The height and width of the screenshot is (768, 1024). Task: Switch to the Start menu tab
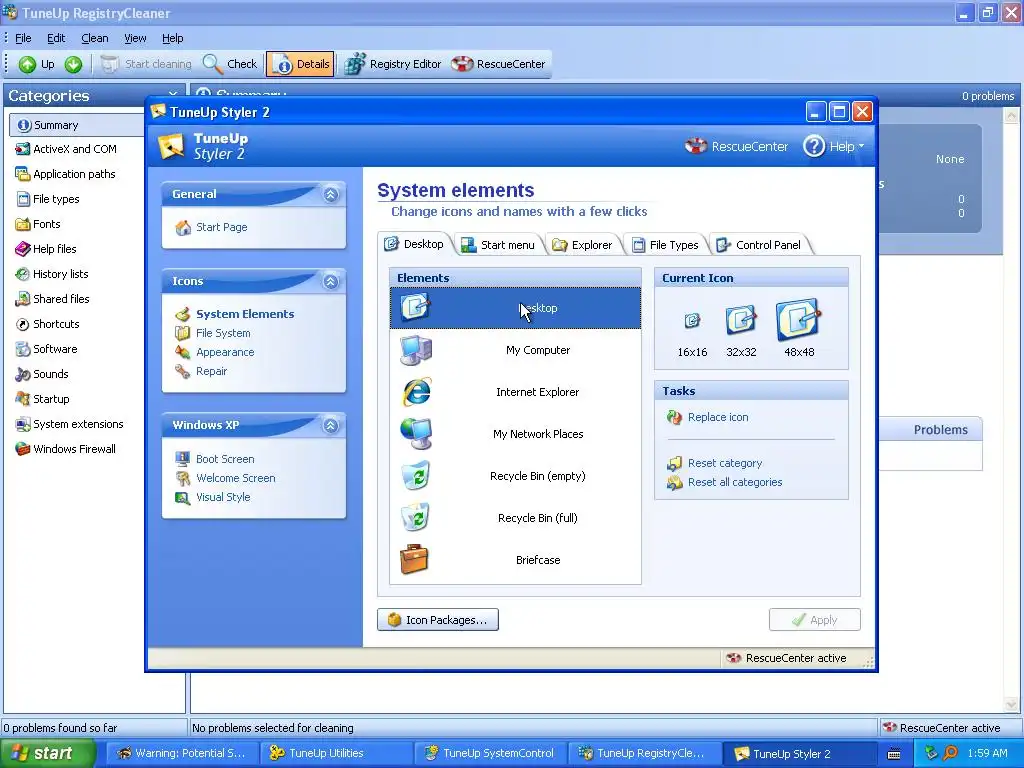pos(498,245)
